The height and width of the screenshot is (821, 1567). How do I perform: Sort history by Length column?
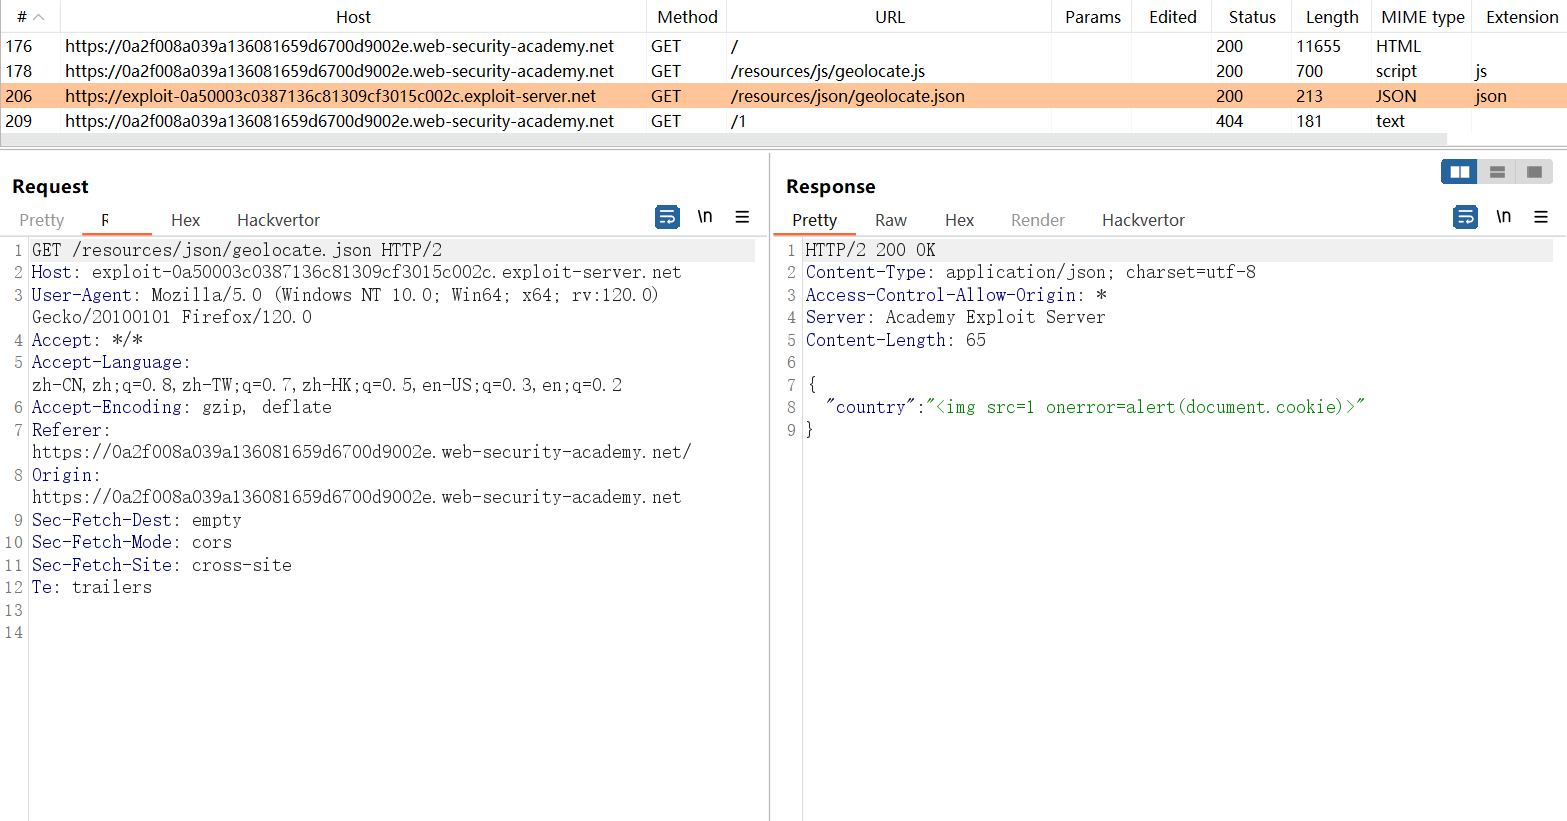coord(1332,17)
